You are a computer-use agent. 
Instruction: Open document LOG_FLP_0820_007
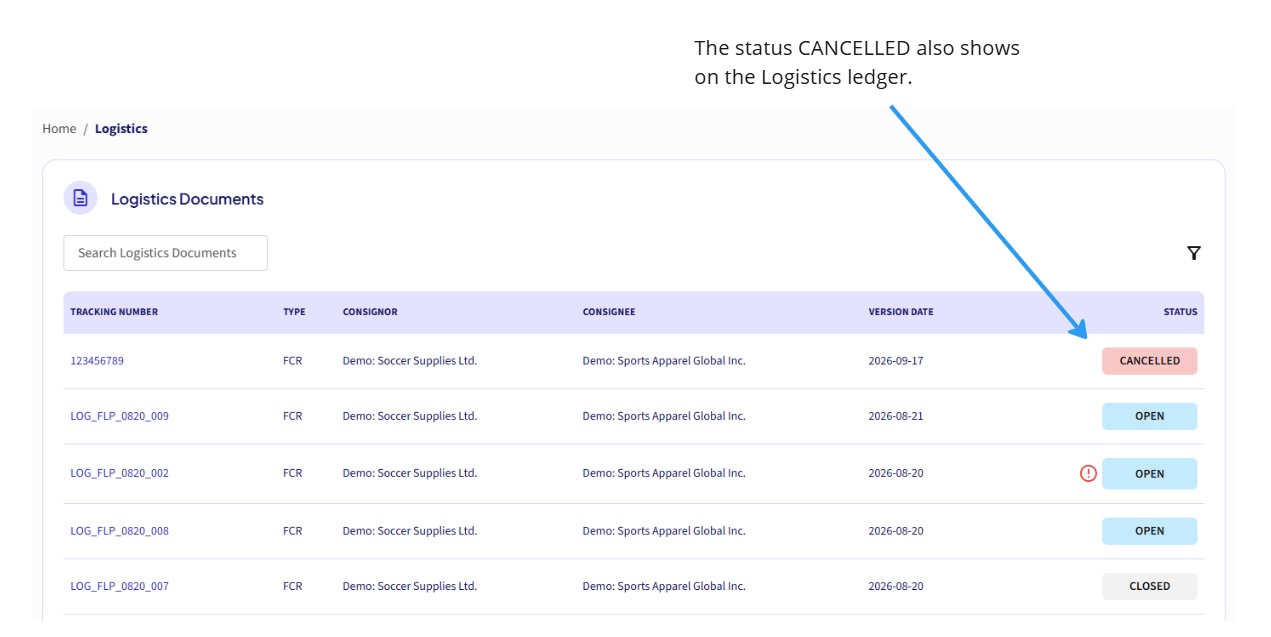click(x=119, y=586)
